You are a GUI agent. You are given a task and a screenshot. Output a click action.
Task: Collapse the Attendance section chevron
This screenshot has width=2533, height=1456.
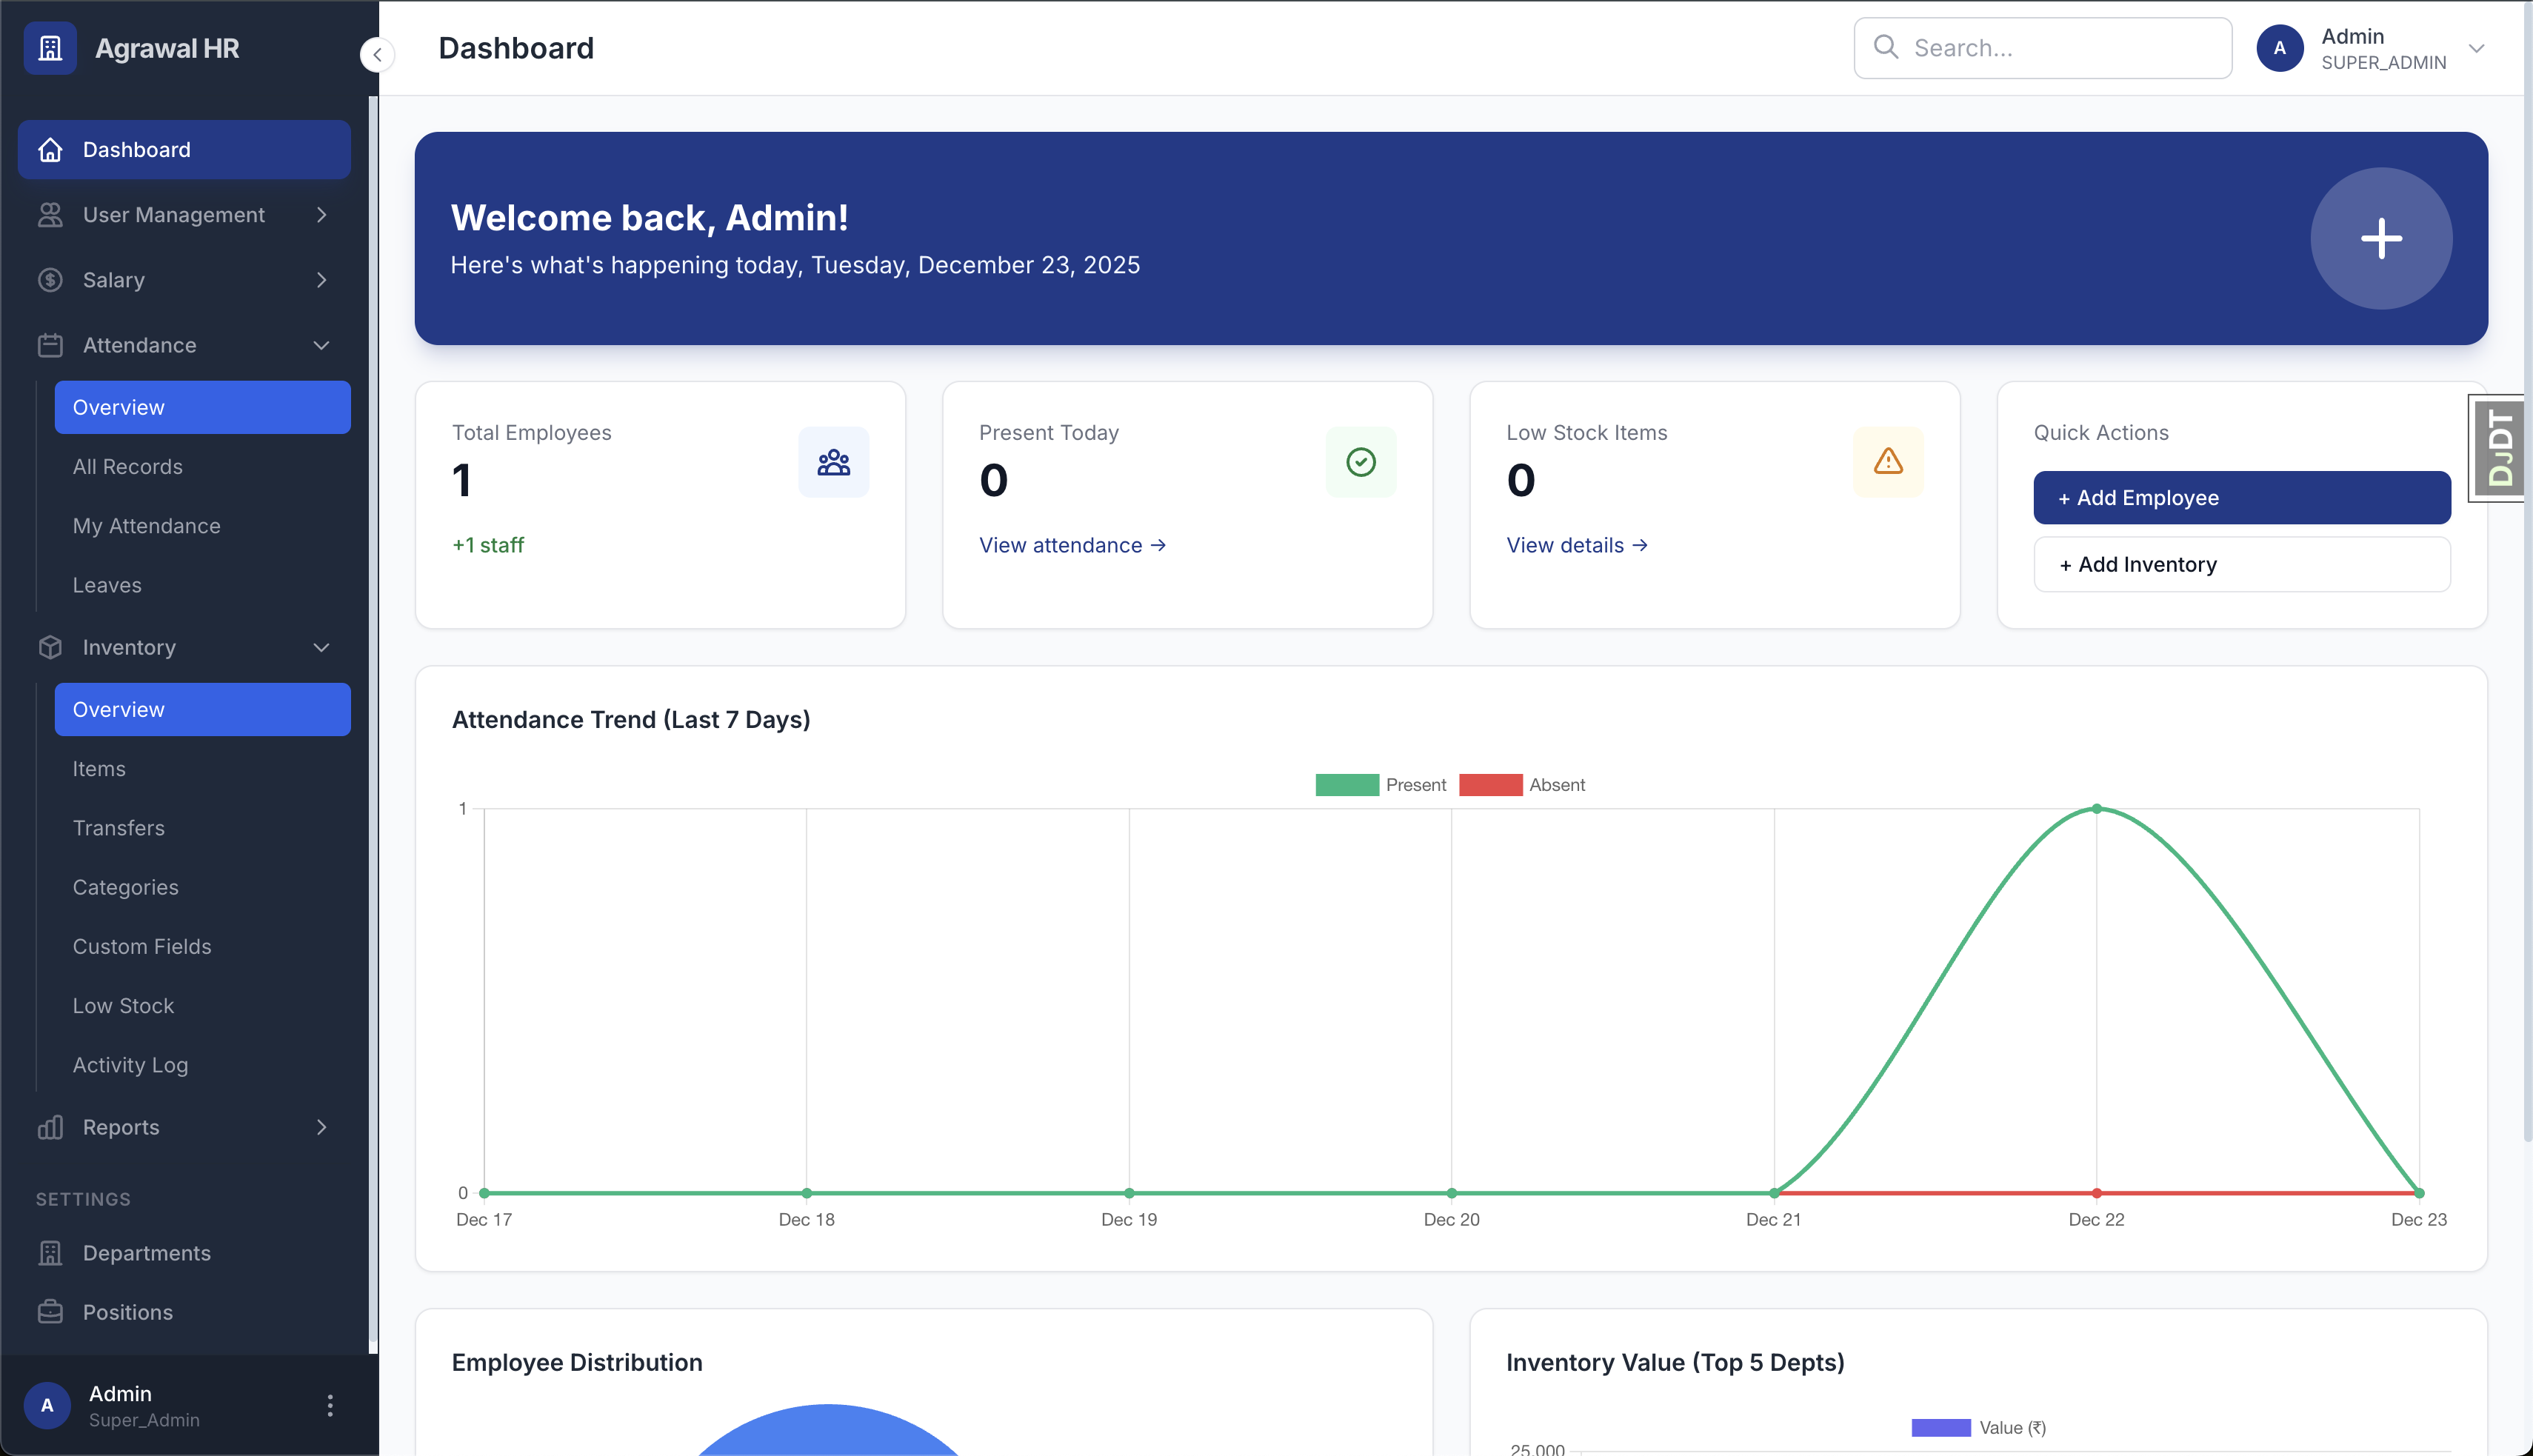pos(321,345)
